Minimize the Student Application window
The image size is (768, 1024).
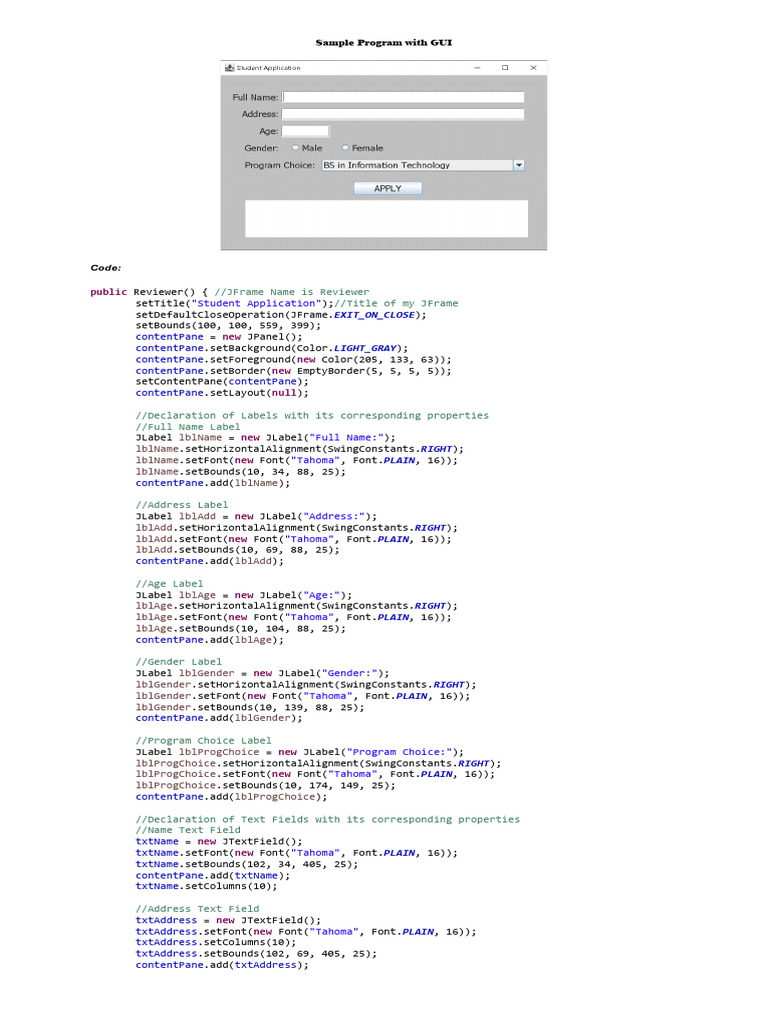pyautogui.click(x=477, y=68)
